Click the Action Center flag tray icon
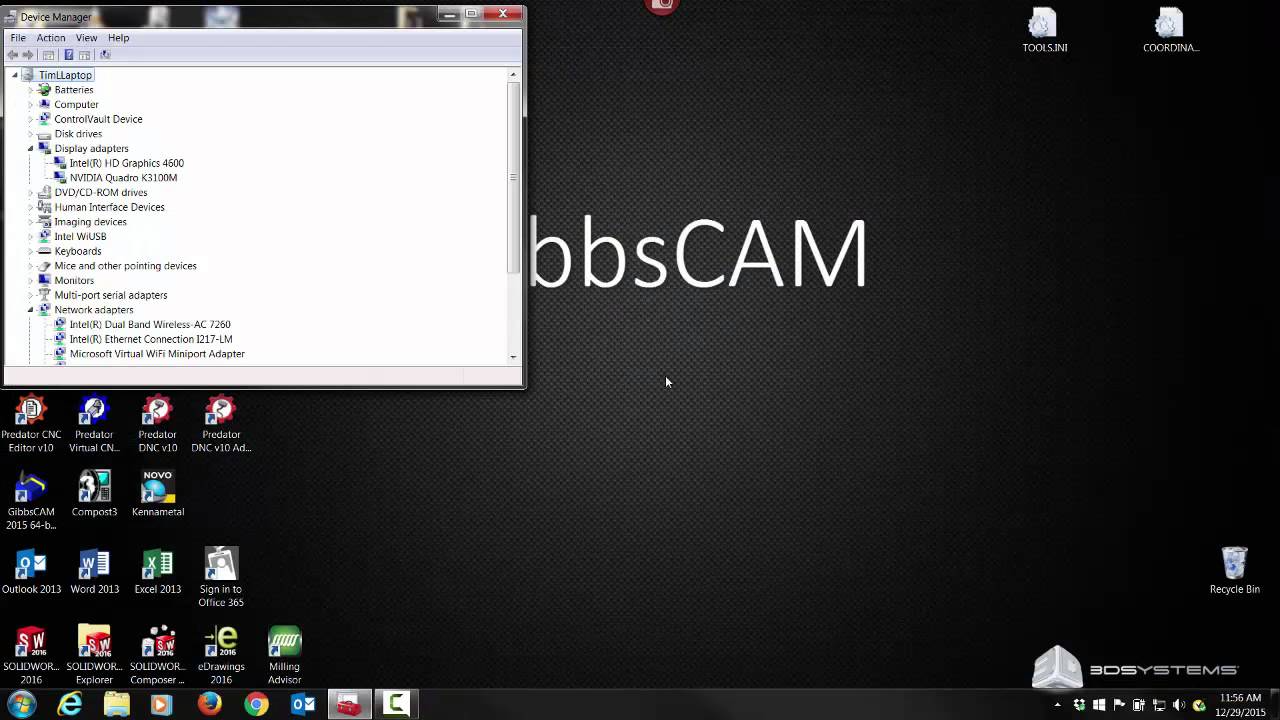 [1119, 705]
